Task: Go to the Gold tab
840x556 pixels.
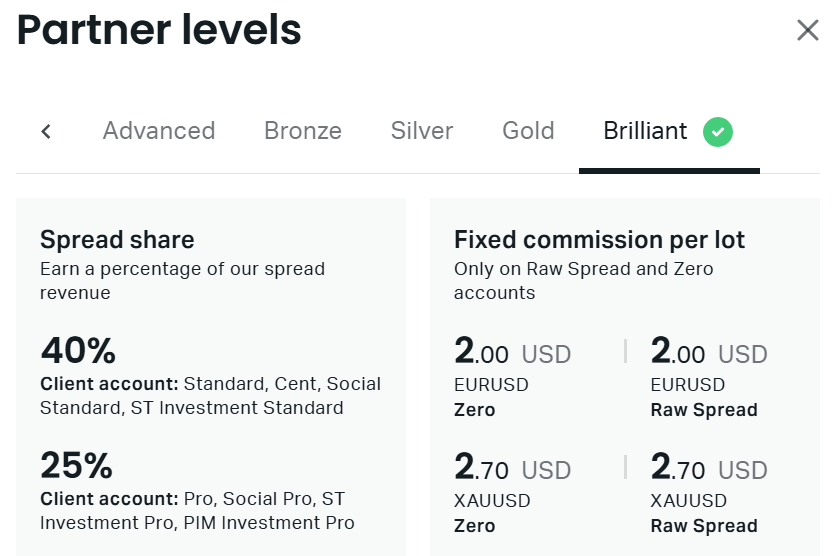Action: tap(528, 131)
